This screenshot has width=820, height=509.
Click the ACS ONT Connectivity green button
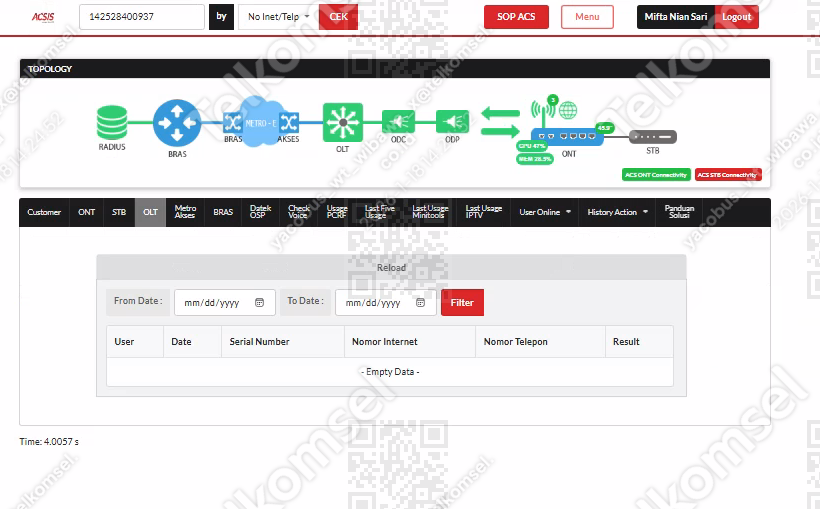click(656, 175)
